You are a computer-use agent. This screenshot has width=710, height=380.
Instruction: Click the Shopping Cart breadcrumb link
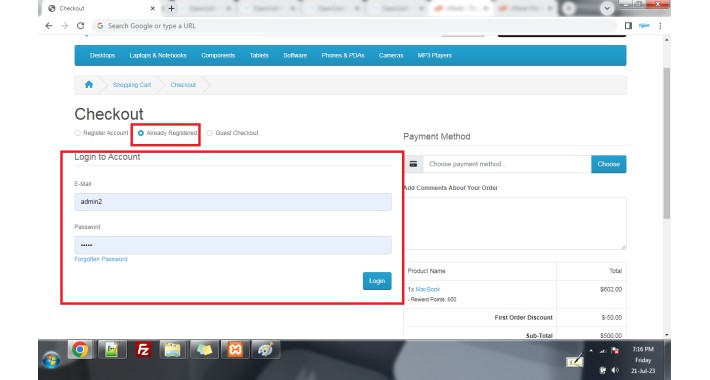coord(132,85)
